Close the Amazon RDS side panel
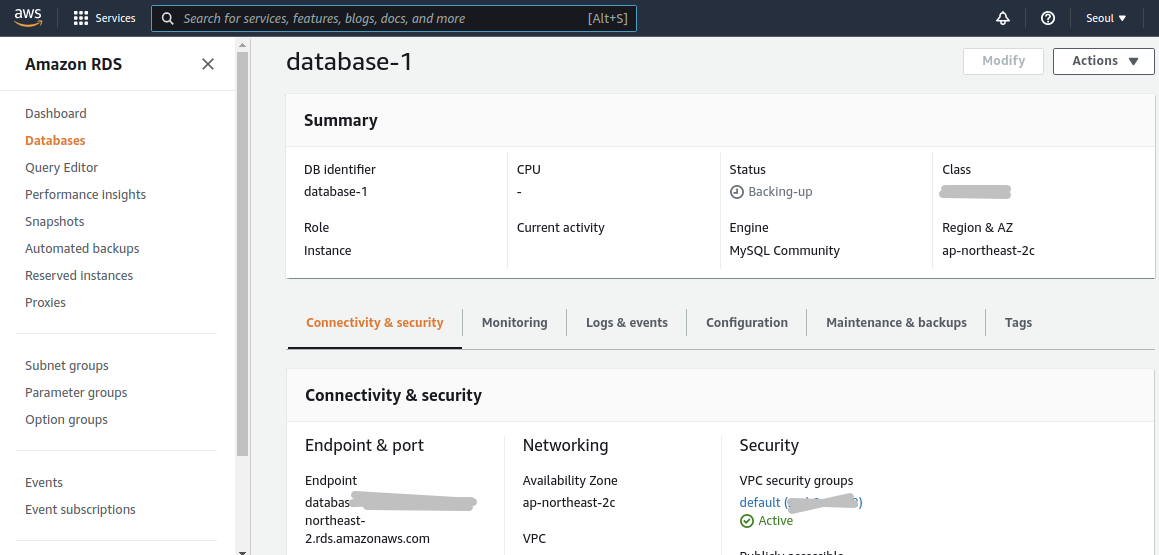Image resolution: width=1159 pixels, height=555 pixels. point(208,64)
